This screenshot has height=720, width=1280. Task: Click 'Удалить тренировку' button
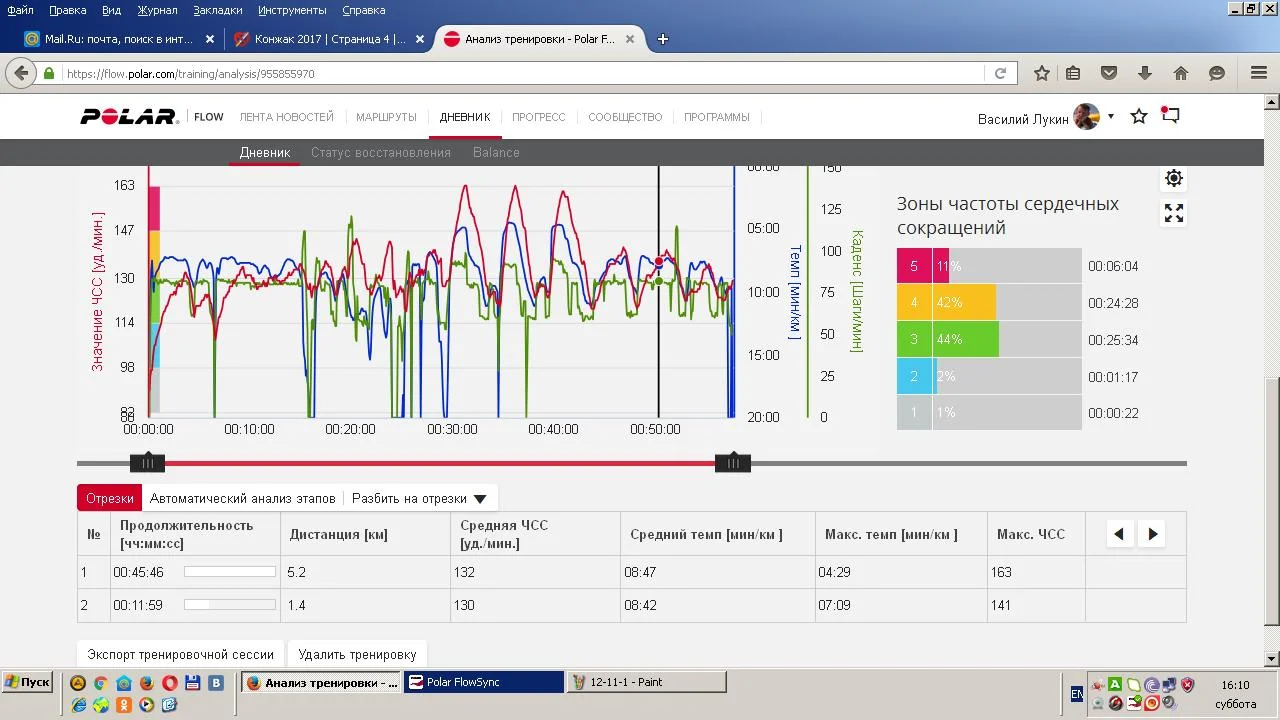click(x=357, y=654)
